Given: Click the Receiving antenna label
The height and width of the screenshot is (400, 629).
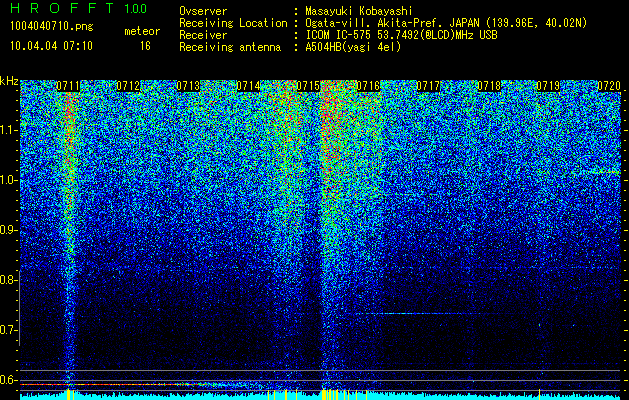Looking at the screenshot, I should [x=230, y=47].
